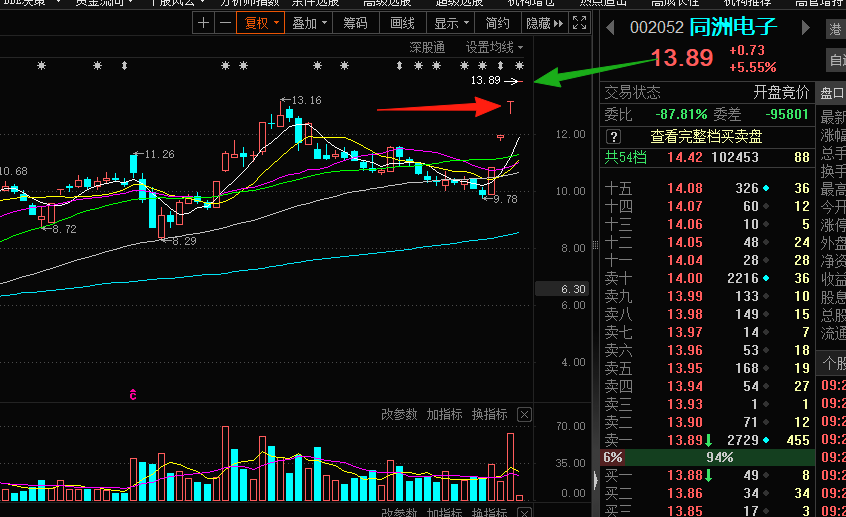Viewport: 846px width, 517px height.
Task: Open the 设置均线 moving average dropdown
Action: (494, 47)
